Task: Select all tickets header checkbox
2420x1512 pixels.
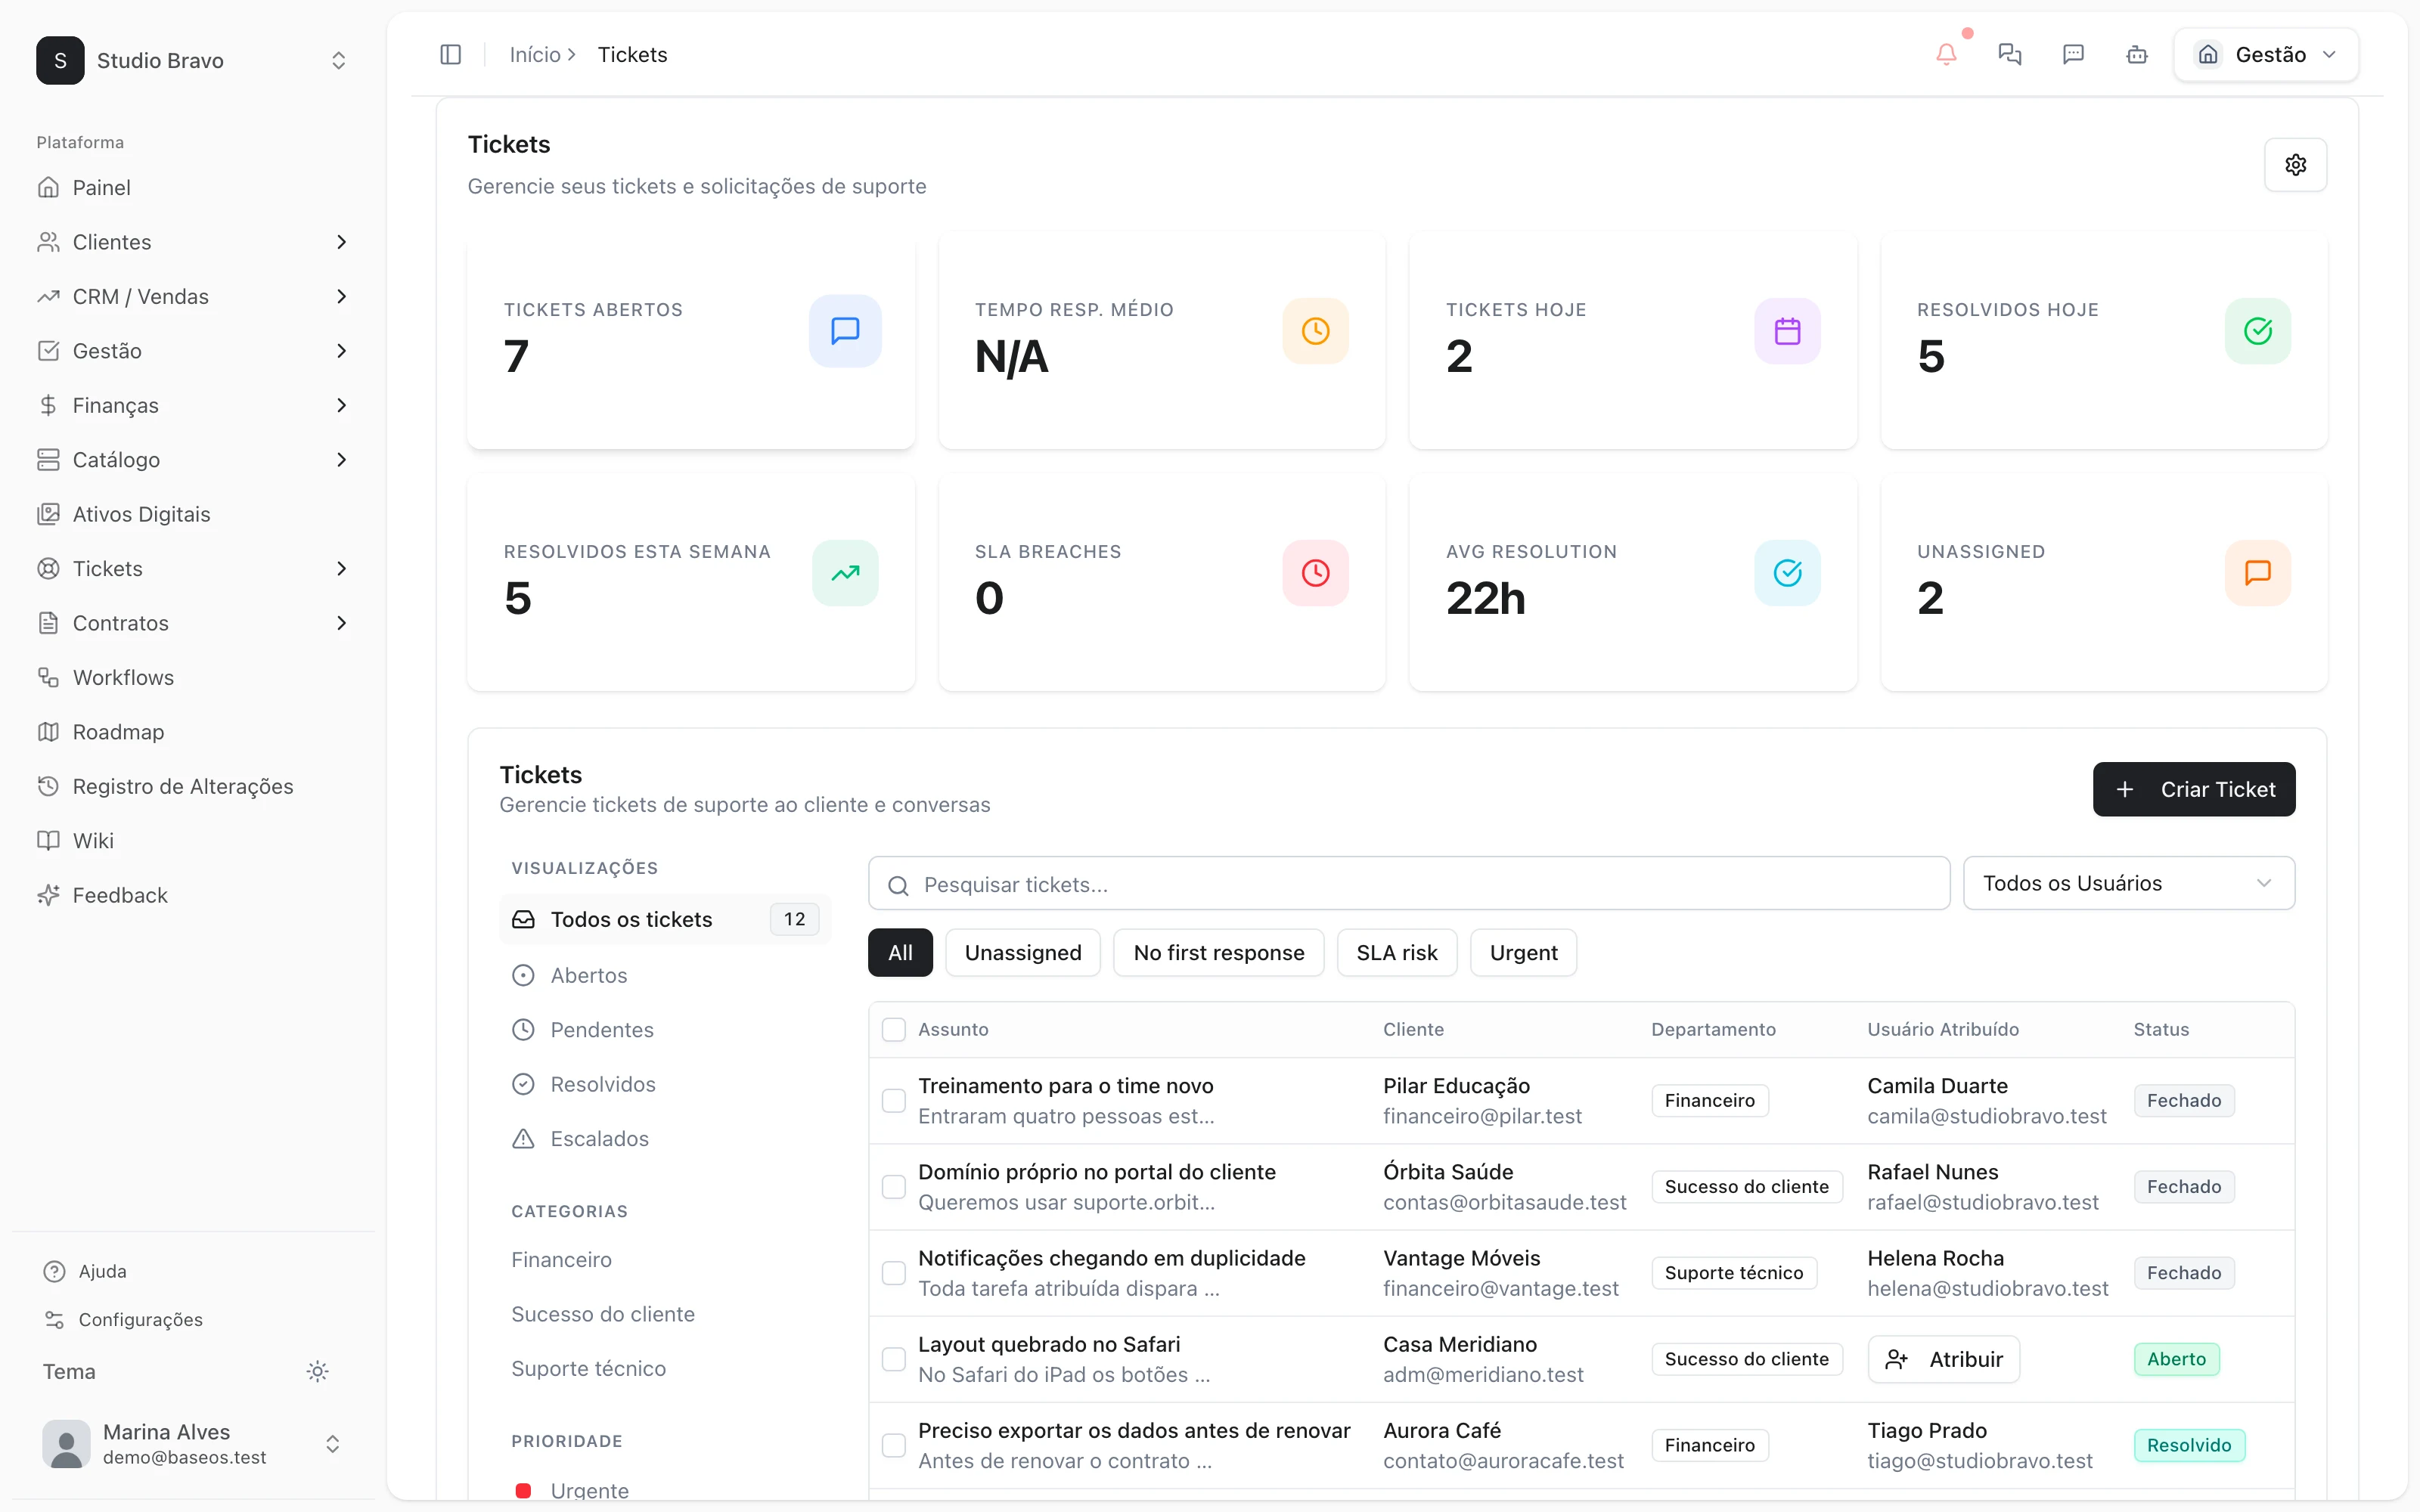Action: (894, 1030)
